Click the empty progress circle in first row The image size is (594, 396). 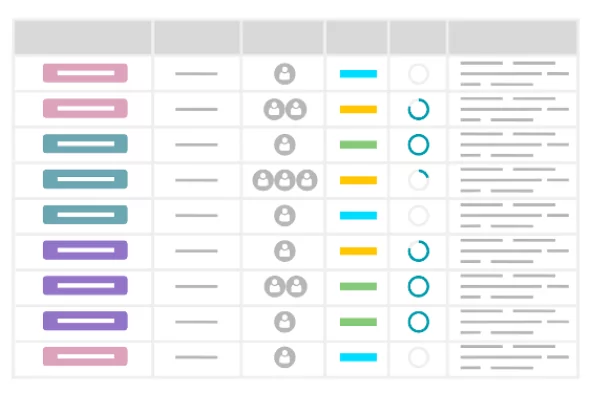[418, 74]
